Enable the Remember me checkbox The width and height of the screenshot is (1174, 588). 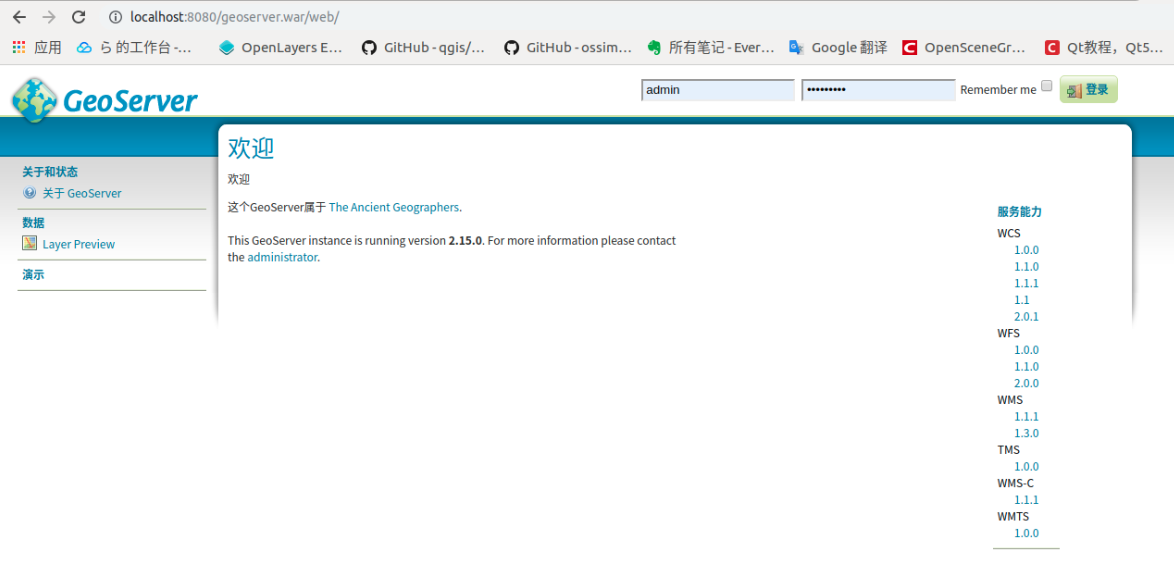pos(1047,86)
